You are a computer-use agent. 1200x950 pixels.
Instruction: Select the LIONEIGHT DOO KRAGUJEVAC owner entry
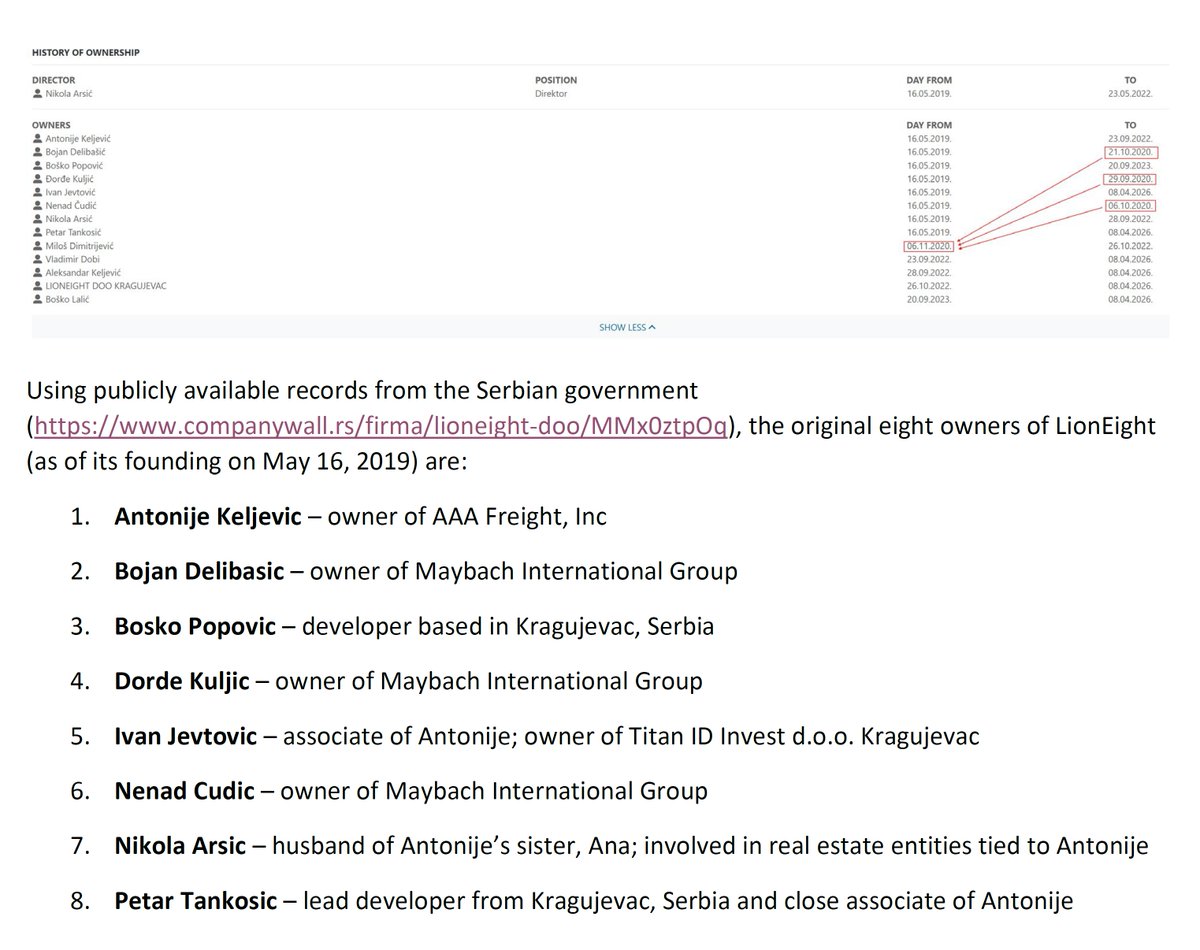coord(106,286)
